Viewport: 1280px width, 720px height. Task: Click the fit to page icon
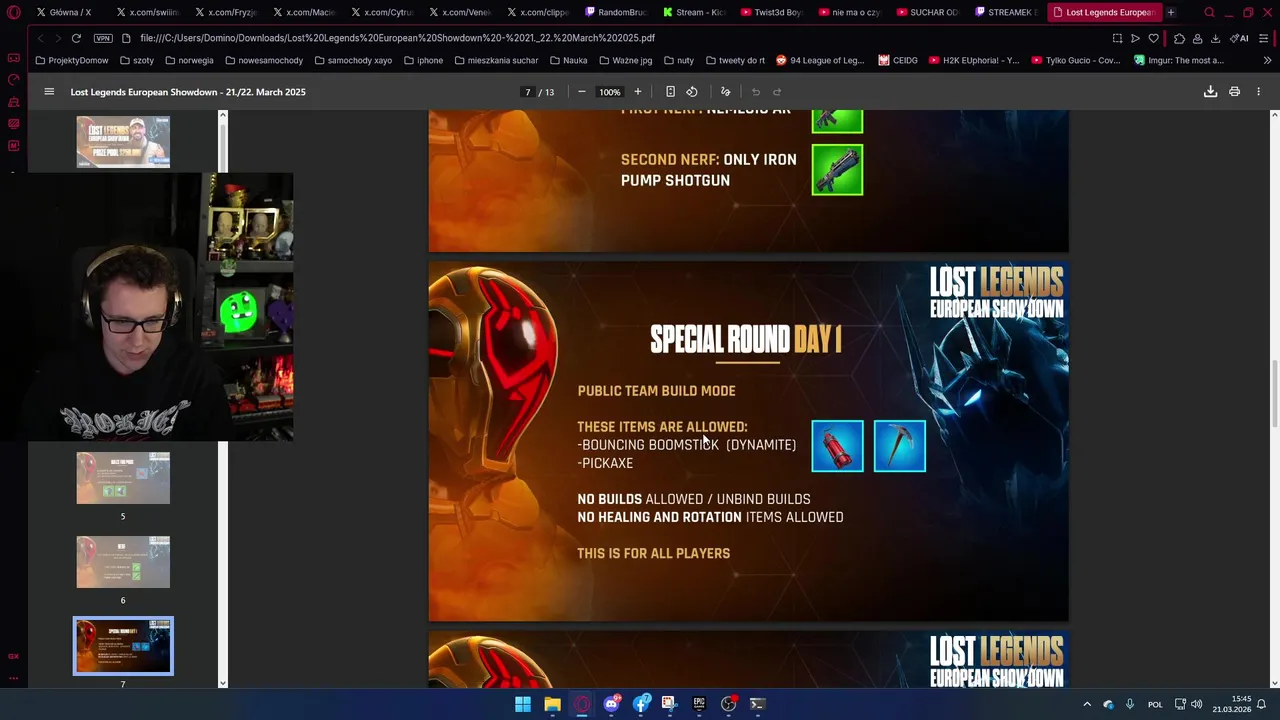coord(670,92)
